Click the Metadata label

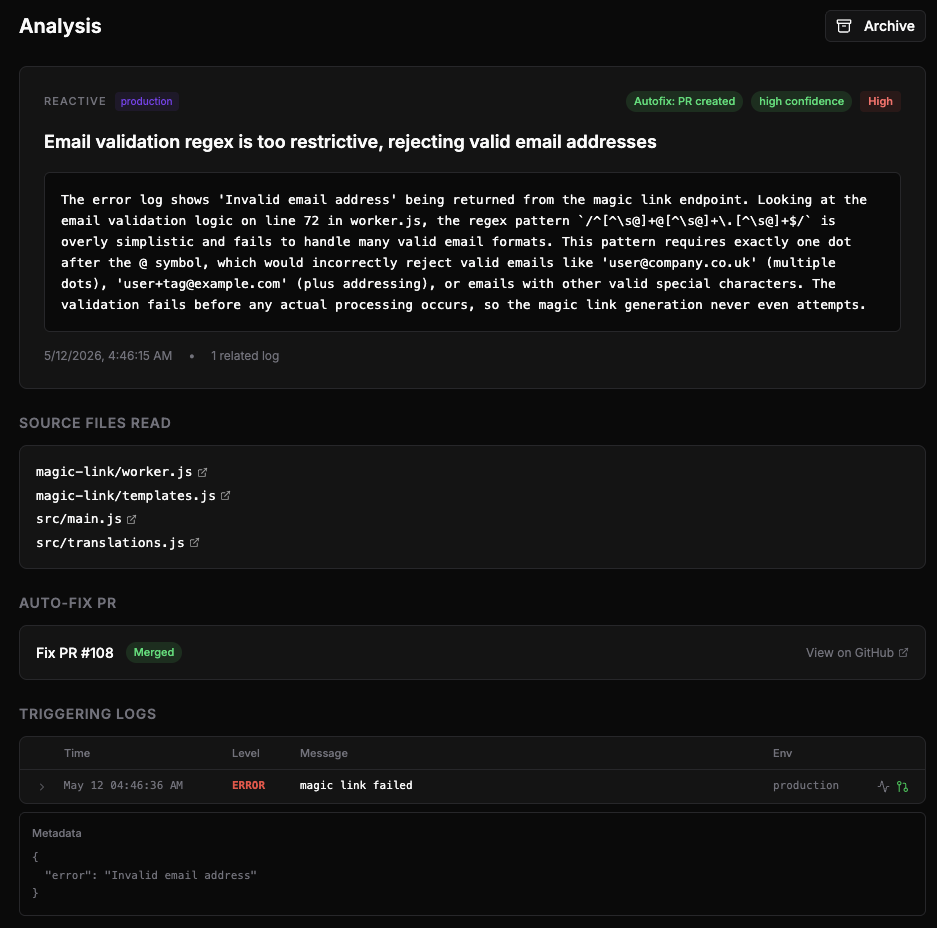(57, 833)
